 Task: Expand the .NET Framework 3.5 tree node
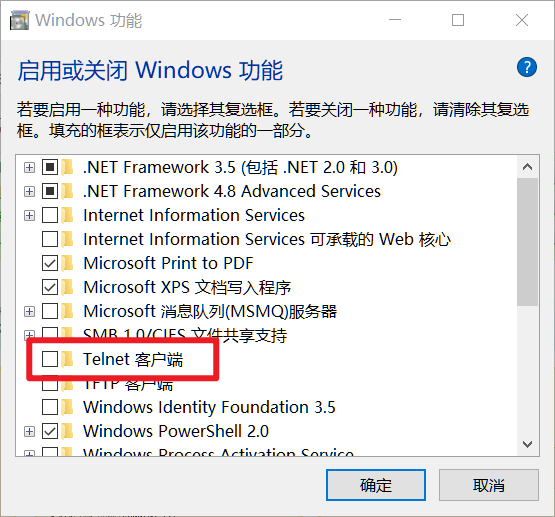pos(29,167)
